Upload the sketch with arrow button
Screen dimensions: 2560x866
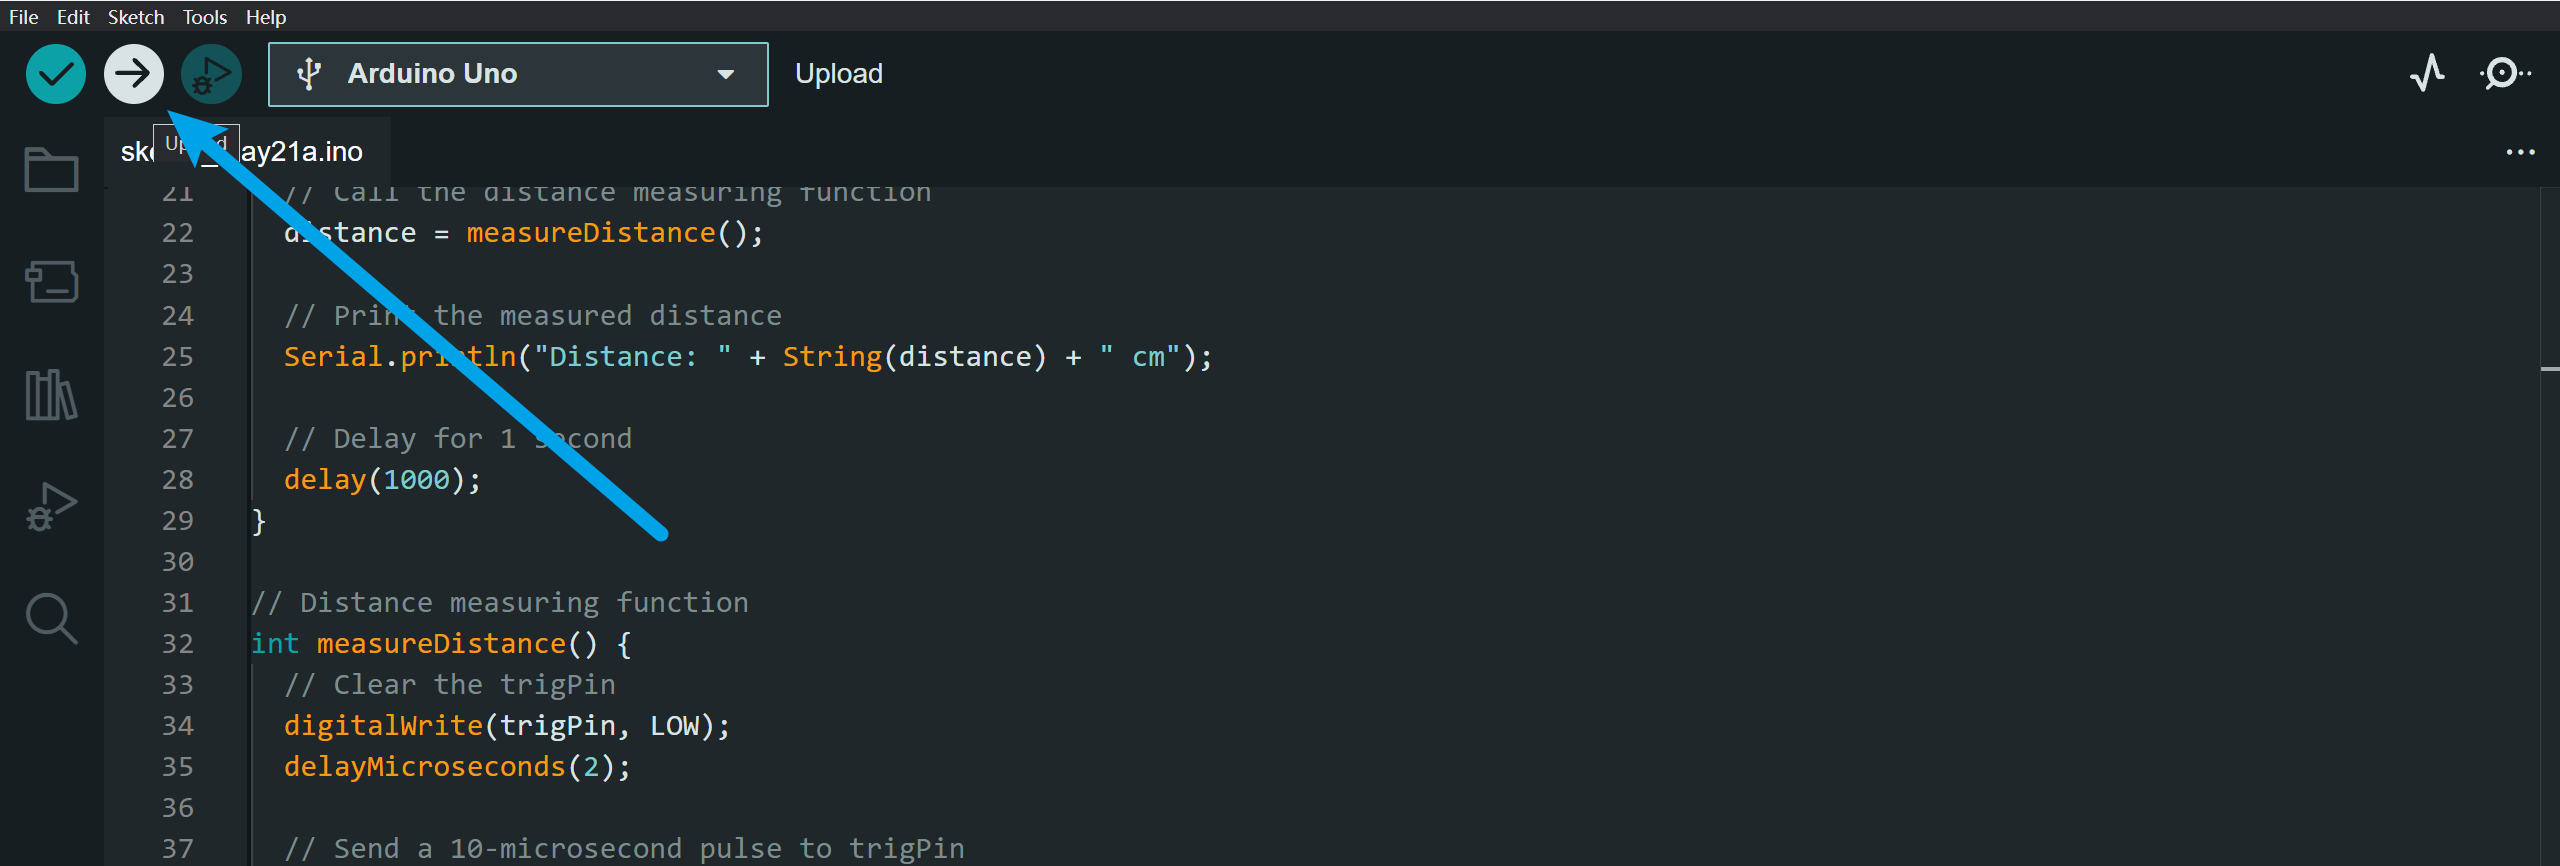[x=134, y=74]
